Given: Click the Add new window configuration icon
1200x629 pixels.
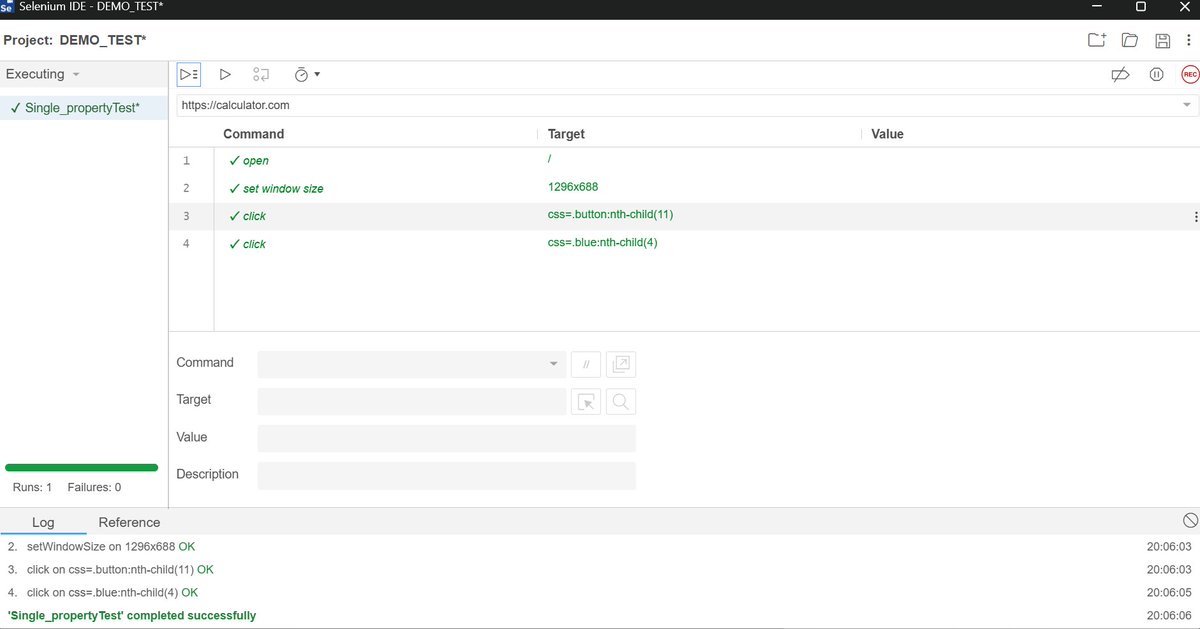Looking at the screenshot, I should [x=621, y=364].
